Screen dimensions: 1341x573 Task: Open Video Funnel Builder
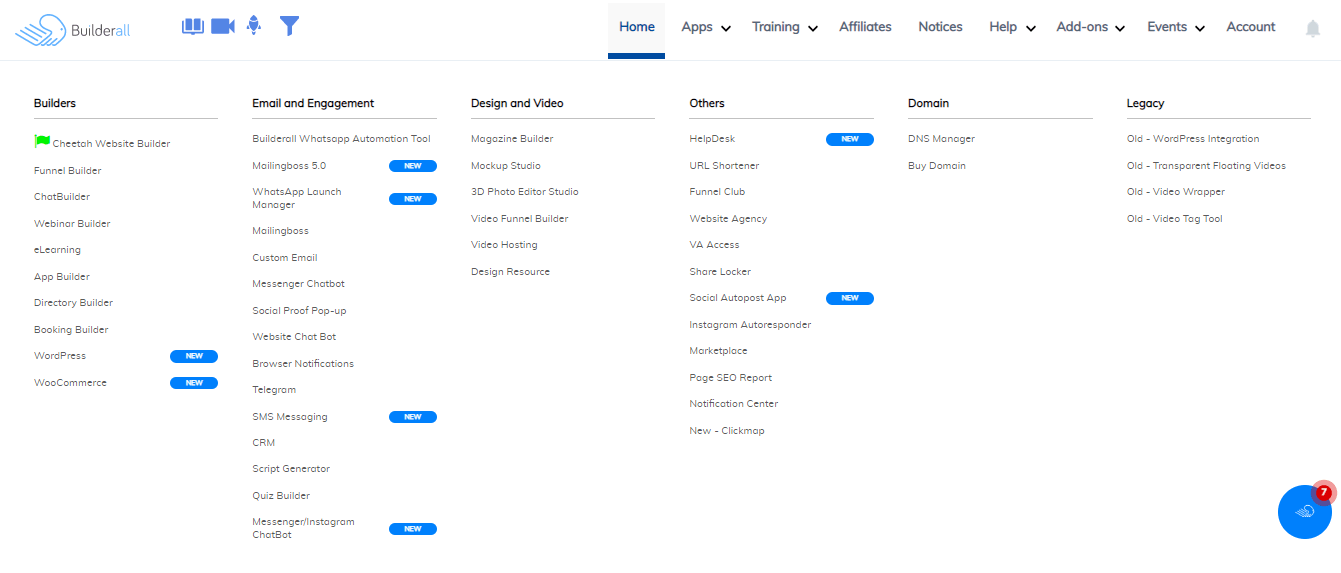pyautogui.click(x=519, y=219)
